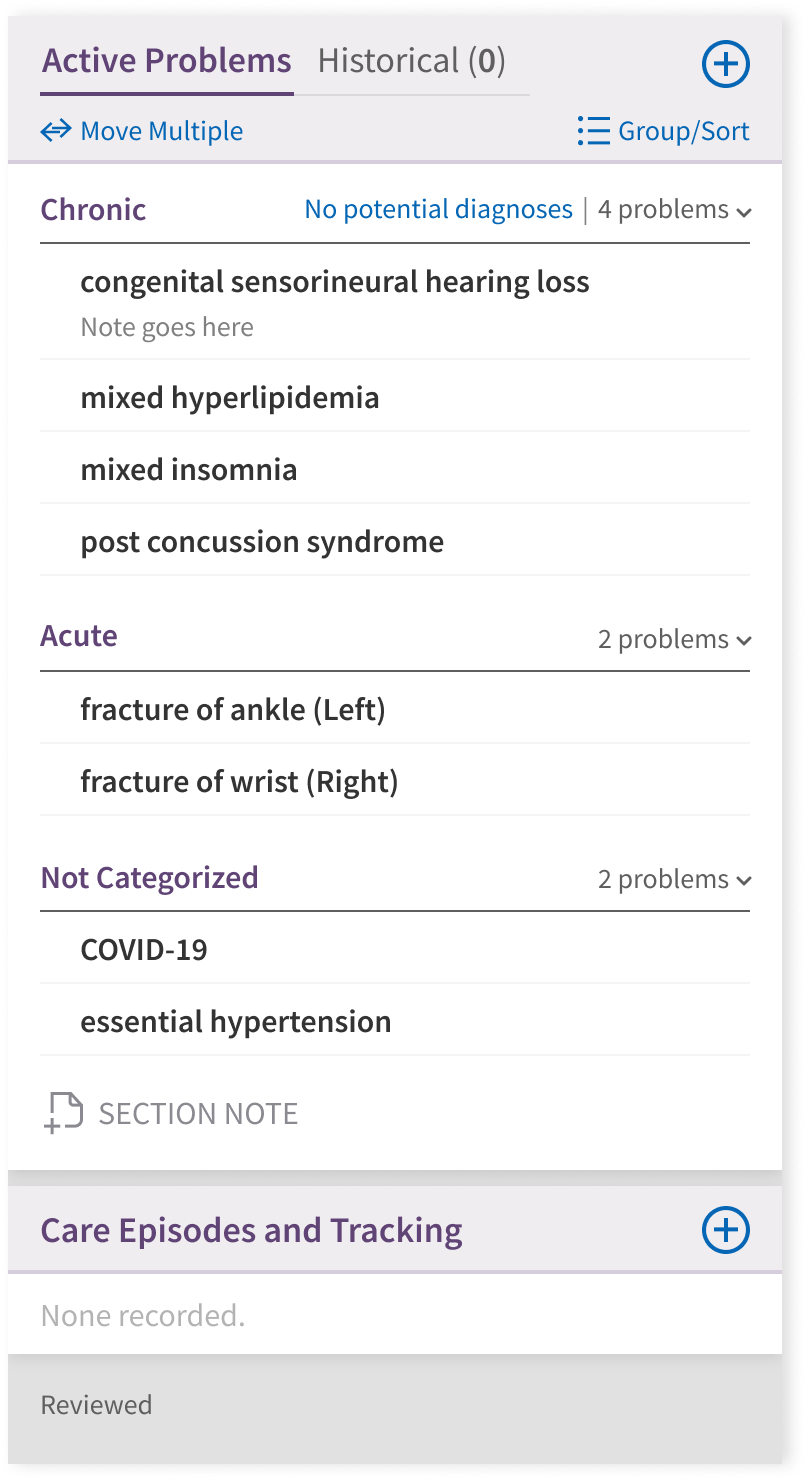This screenshot has width=806, height=1480.
Task: Switch to the Historical tab
Action: pyautogui.click(x=411, y=61)
